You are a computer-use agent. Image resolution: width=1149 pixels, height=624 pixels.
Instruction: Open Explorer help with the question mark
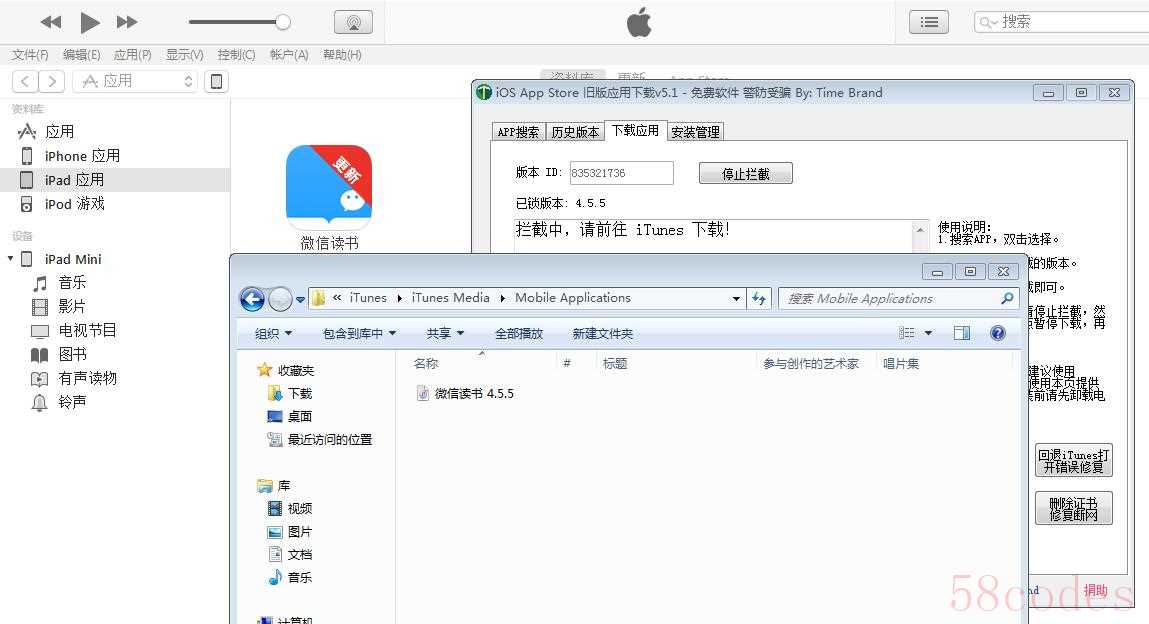pyautogui.click(x=997, y=333)
